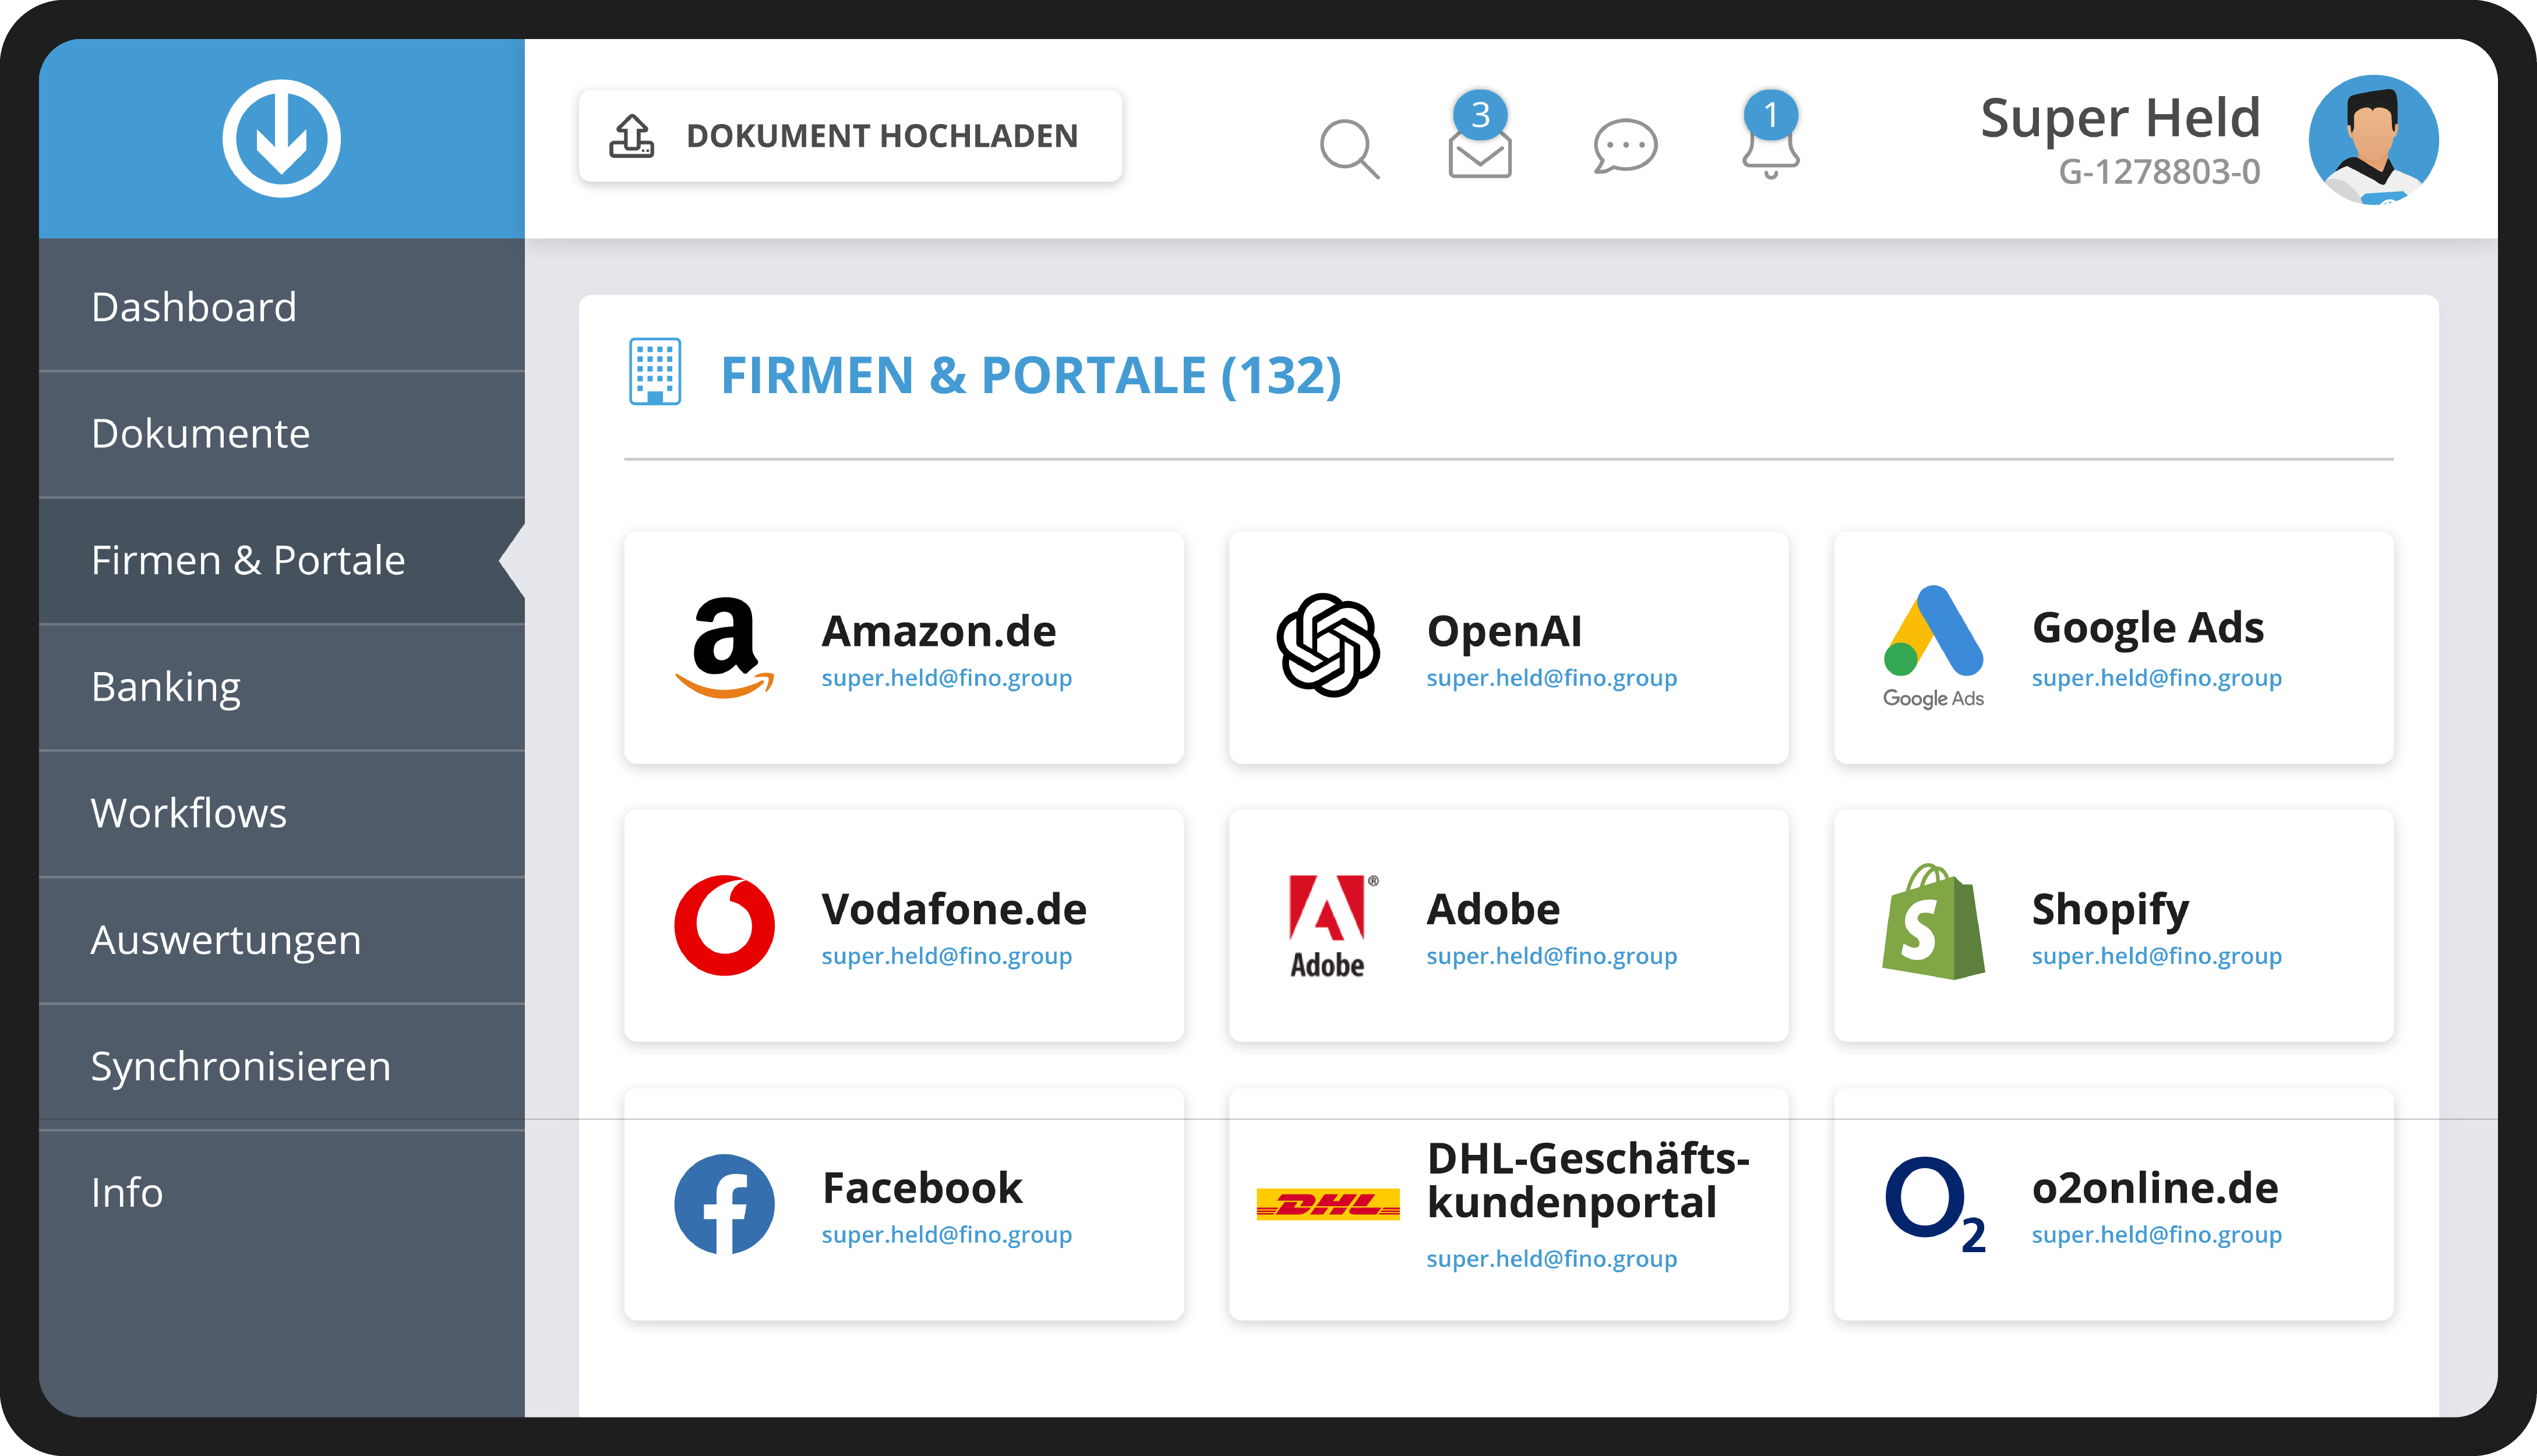Screen dimensions: 2537x1456
Task: Click the Amazon logo icon
Action: click(x=724, y=647)
